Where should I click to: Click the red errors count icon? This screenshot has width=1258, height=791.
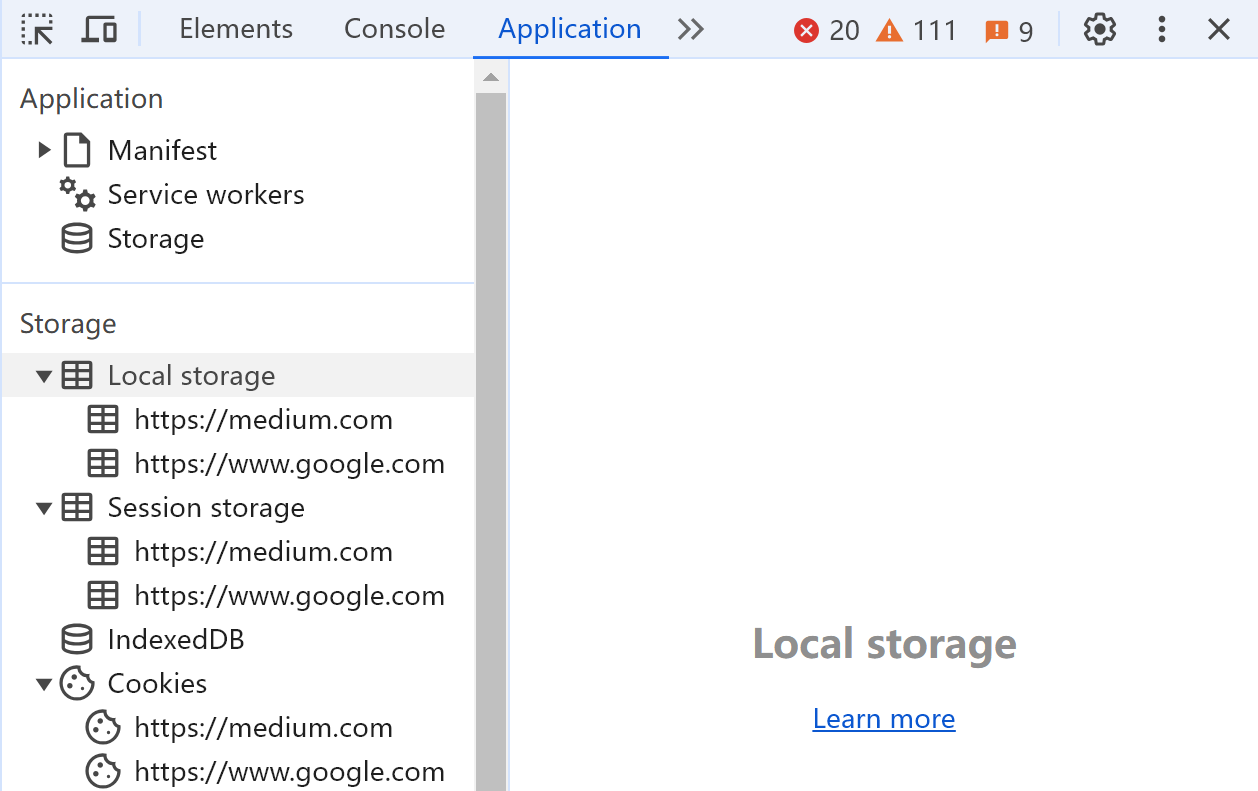coord(806,31)
